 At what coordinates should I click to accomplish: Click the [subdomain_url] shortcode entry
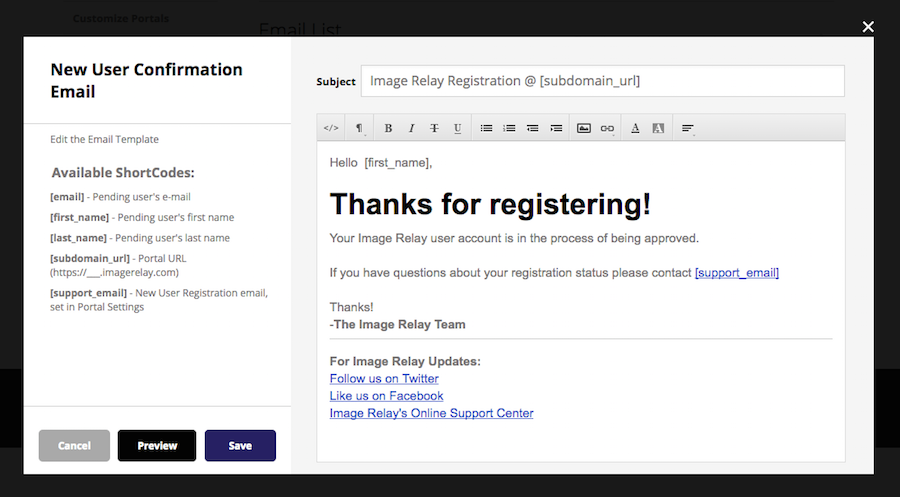pos(118,265)
